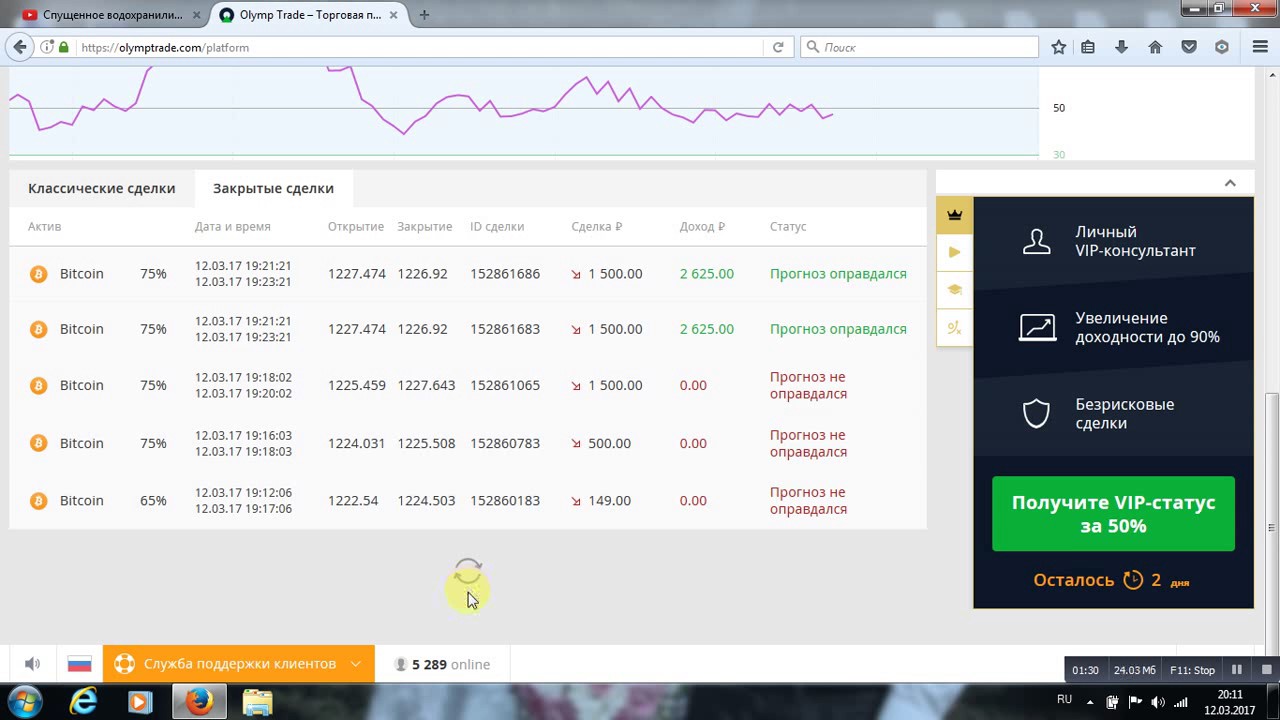This screenshot has height=720, width=1280.
Task: Open the education graduation cap icon
Action: point(954,290)
